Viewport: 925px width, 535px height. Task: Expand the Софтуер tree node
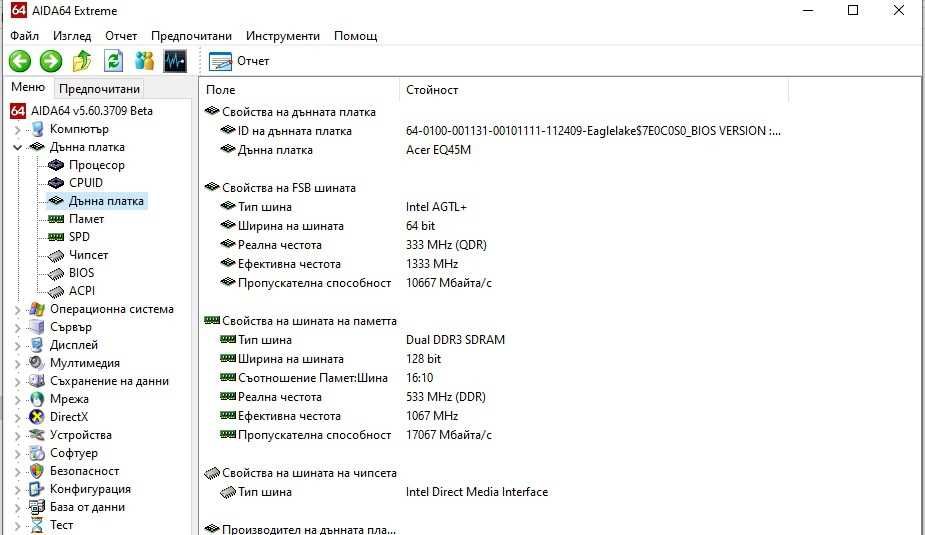click(x=17, y=453)
